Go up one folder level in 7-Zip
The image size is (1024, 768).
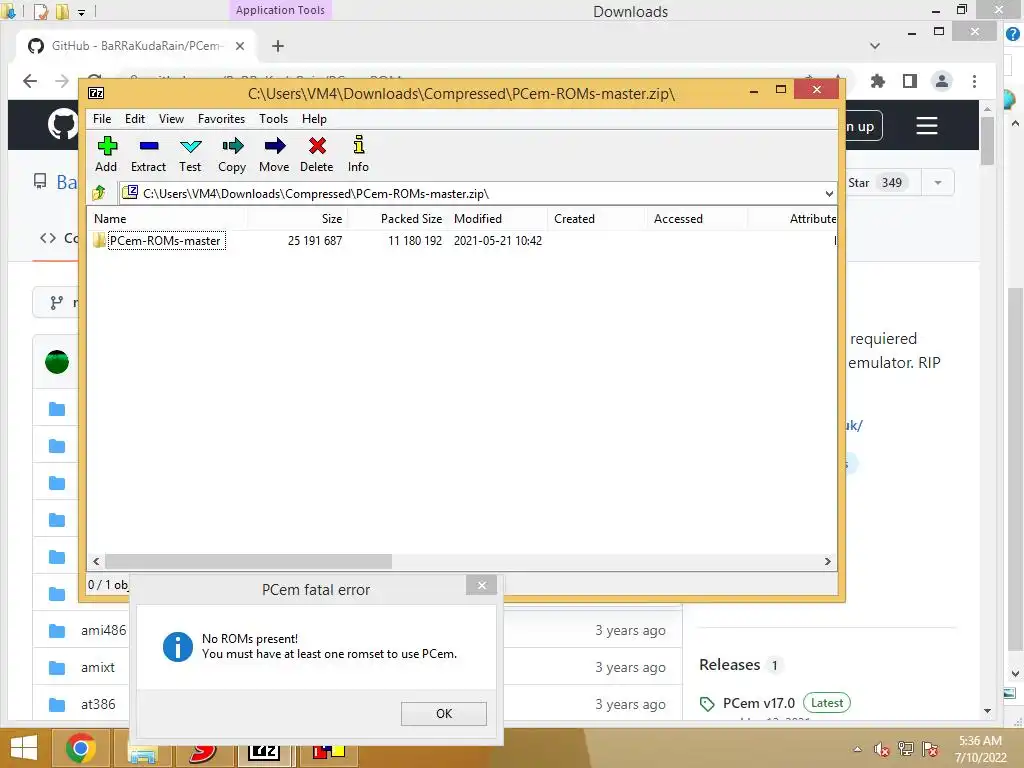[x=99, y=193]
